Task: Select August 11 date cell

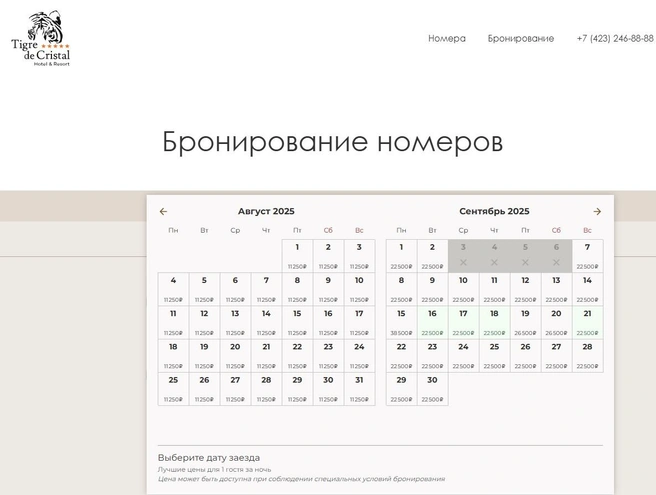Action: tap(173, 323)
